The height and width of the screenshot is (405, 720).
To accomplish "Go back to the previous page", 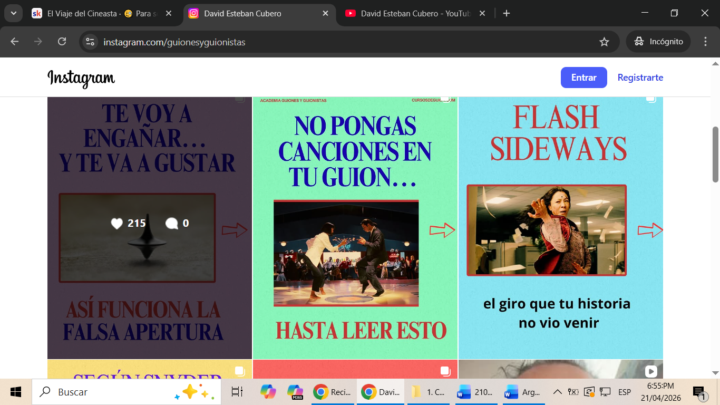I will pyautogui.click(x=14, y=42).
